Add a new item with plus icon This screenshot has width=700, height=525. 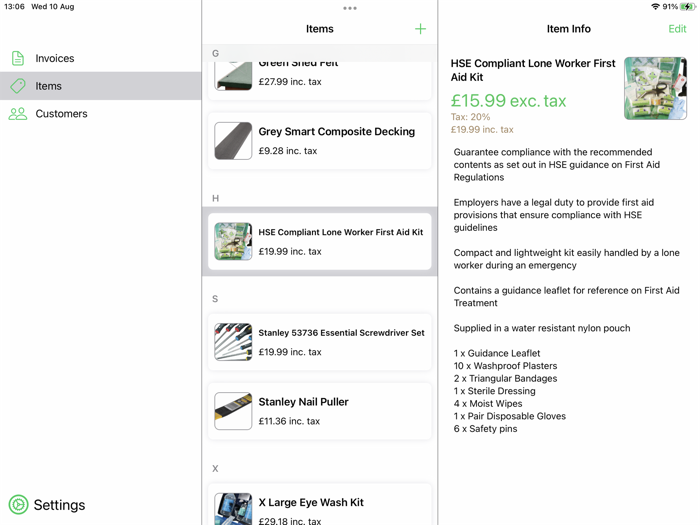coord(420,29)
